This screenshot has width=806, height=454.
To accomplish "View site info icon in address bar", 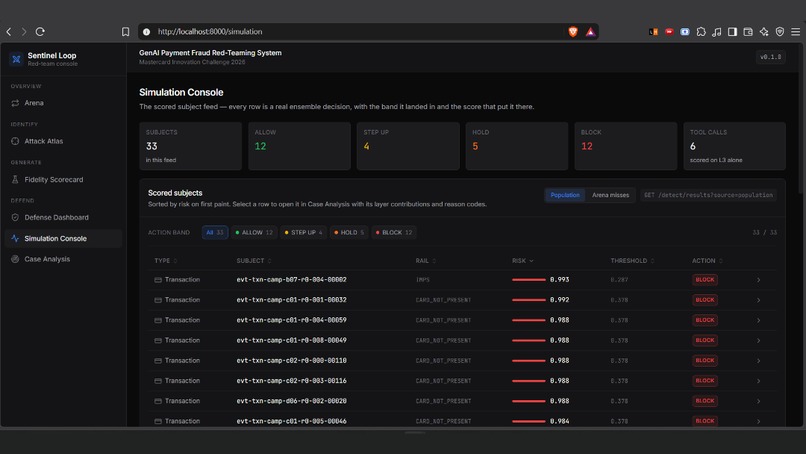I will point(146,32).
